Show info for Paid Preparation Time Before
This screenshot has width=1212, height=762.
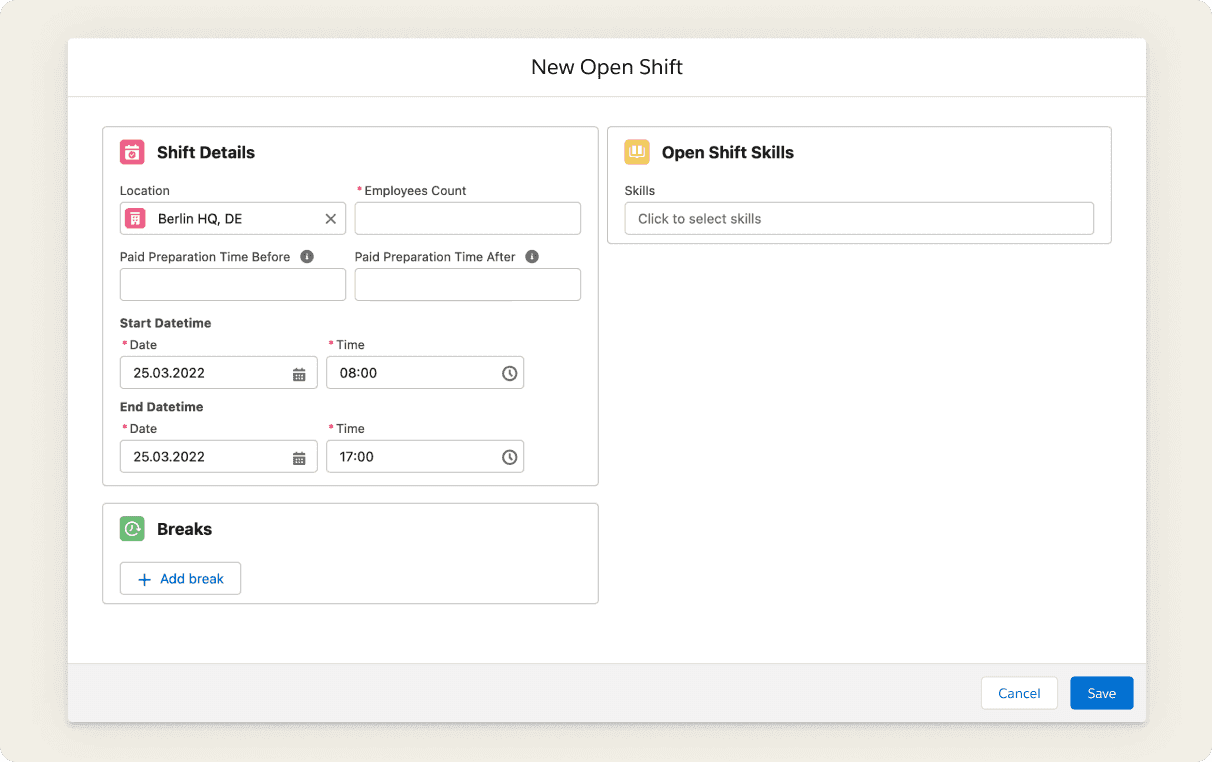coord(307,256)
